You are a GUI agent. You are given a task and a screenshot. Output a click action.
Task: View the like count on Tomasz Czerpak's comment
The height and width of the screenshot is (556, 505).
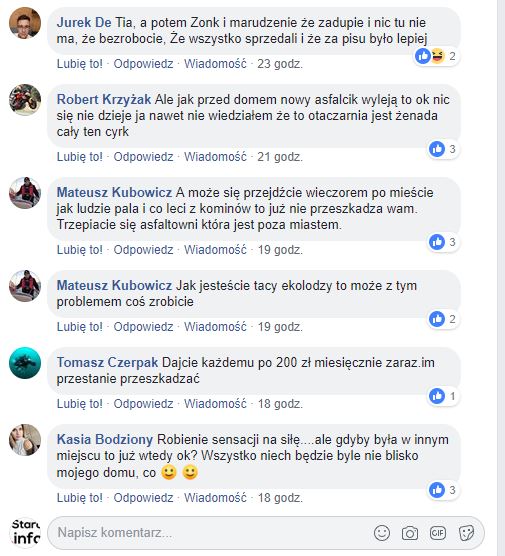click(x=443, y=396)
